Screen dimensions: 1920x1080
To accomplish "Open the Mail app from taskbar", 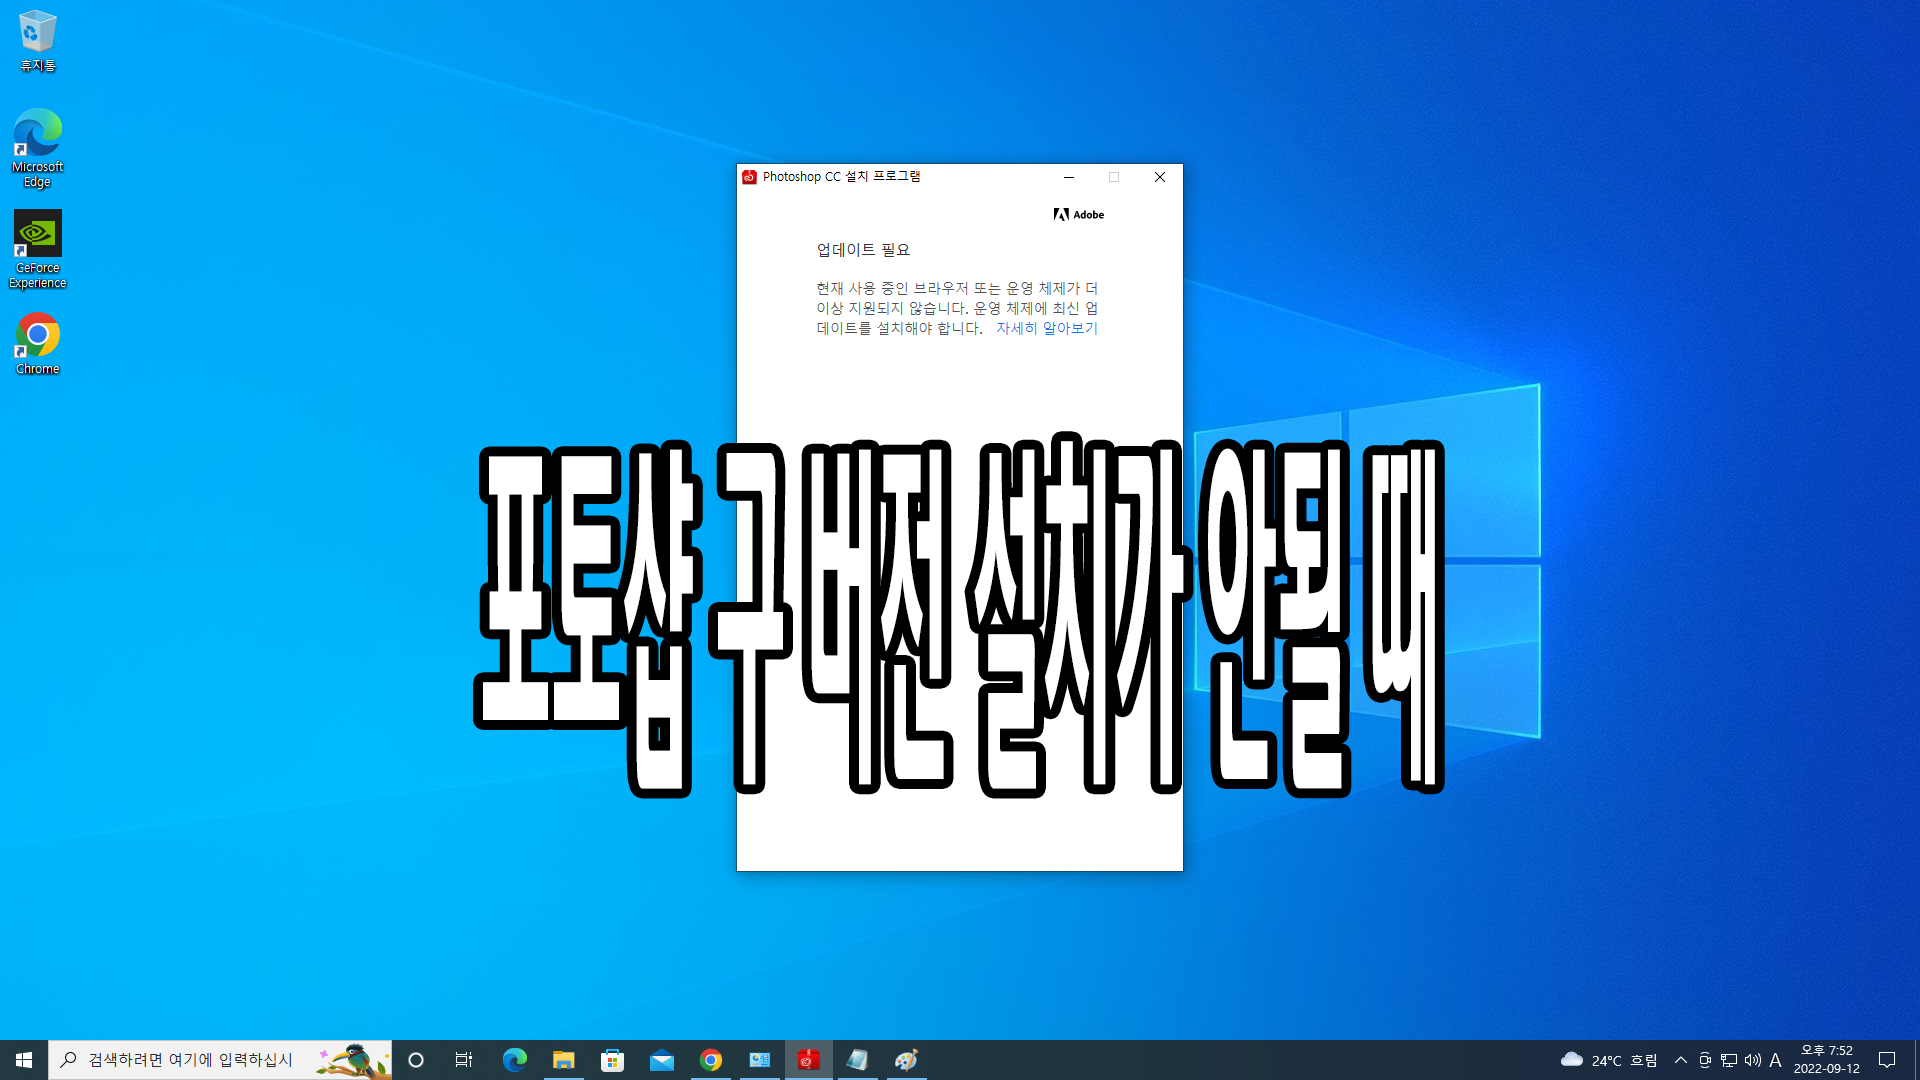I will 661,1060.
